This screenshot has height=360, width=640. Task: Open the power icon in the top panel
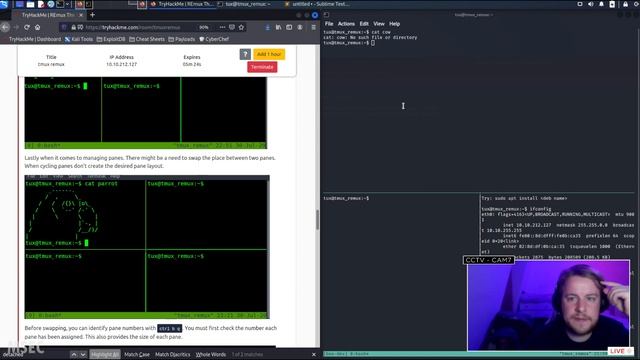636,4
